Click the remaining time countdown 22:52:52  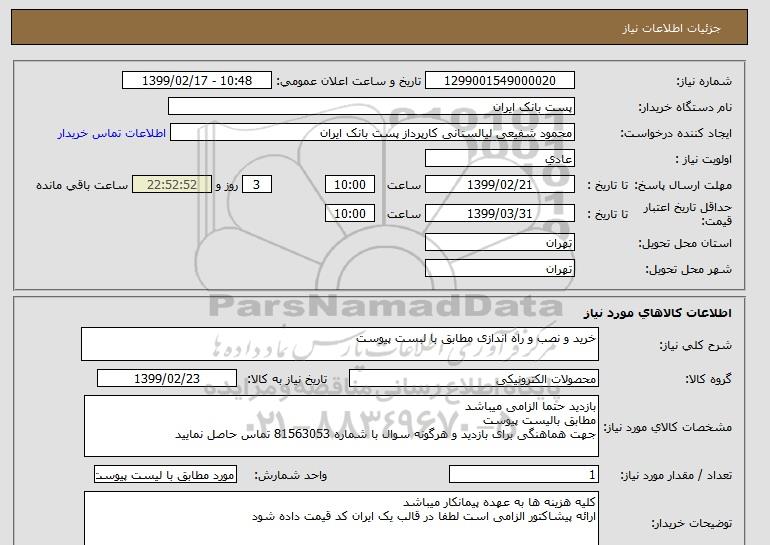tap(172, 185)
